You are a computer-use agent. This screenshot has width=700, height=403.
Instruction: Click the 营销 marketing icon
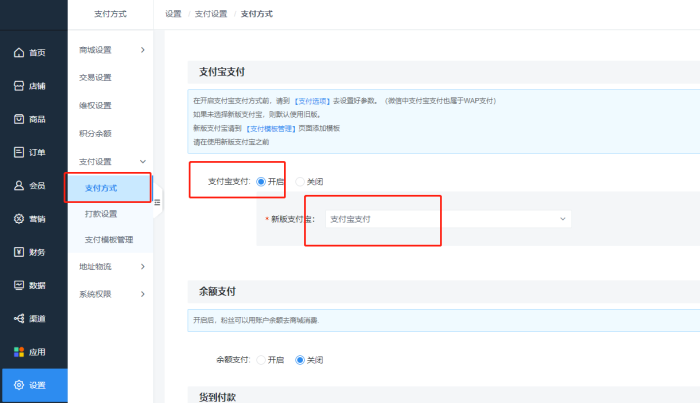pos(19,219)
